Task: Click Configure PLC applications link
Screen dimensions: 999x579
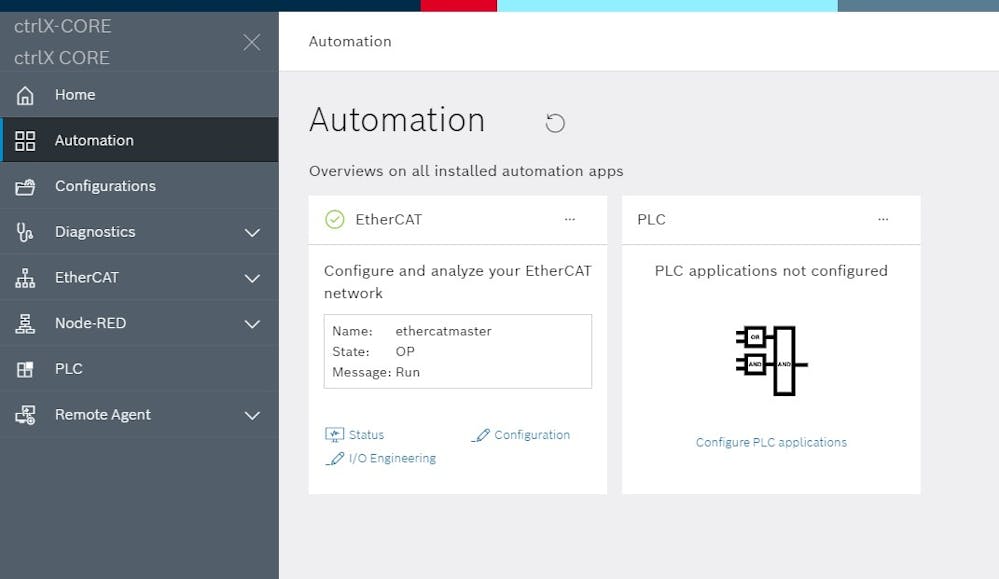Action: coord(771,442)
